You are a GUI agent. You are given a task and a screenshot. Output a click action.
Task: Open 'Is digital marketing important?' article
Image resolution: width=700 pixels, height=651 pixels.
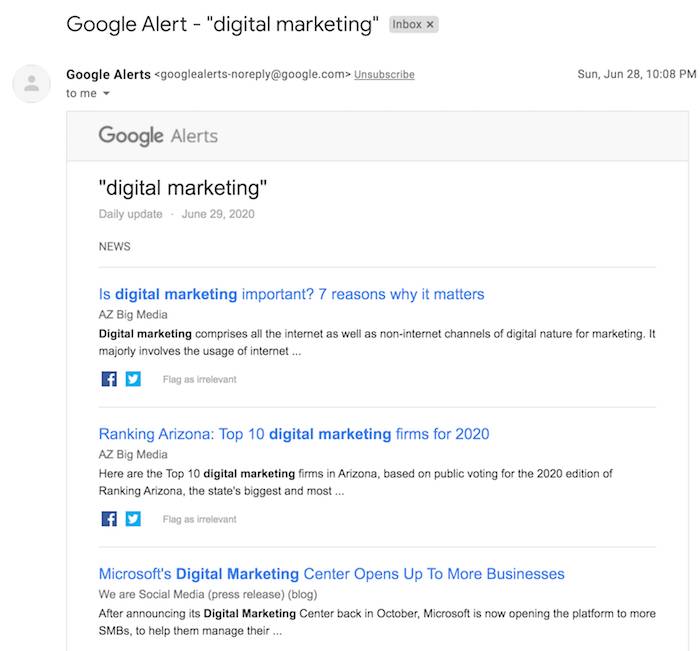292,294
